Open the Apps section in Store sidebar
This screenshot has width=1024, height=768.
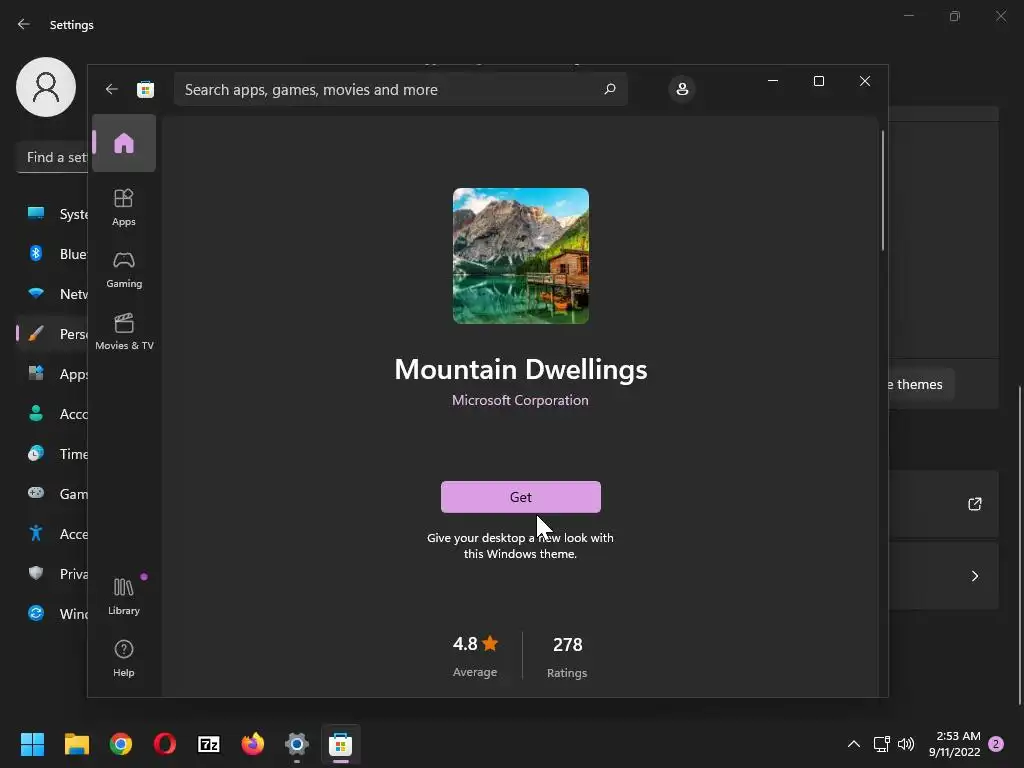(123, 207)
